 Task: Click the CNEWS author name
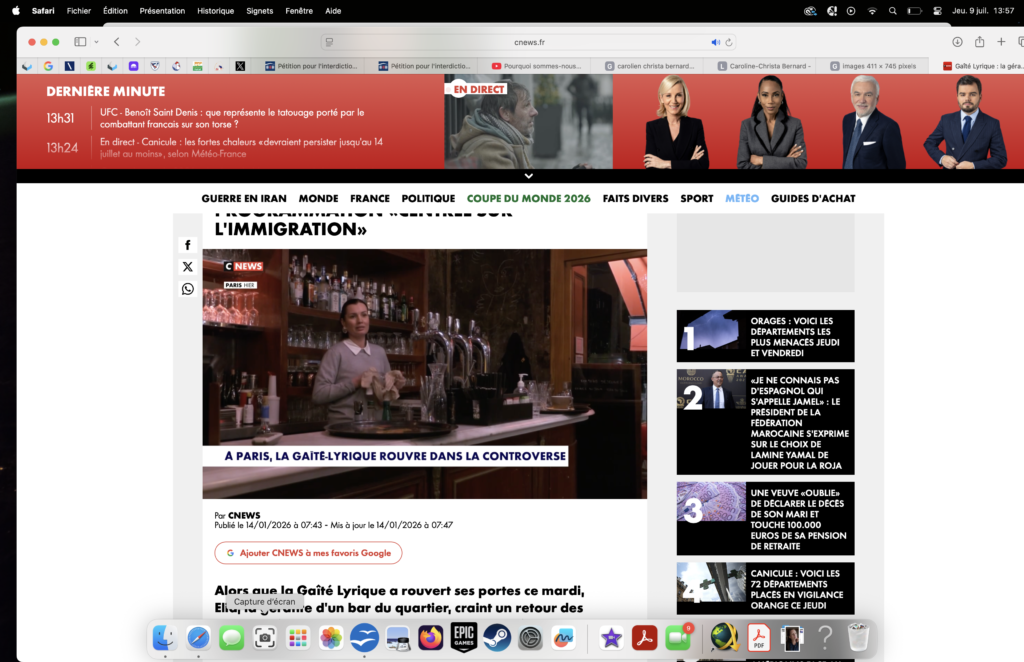point(244,515)
